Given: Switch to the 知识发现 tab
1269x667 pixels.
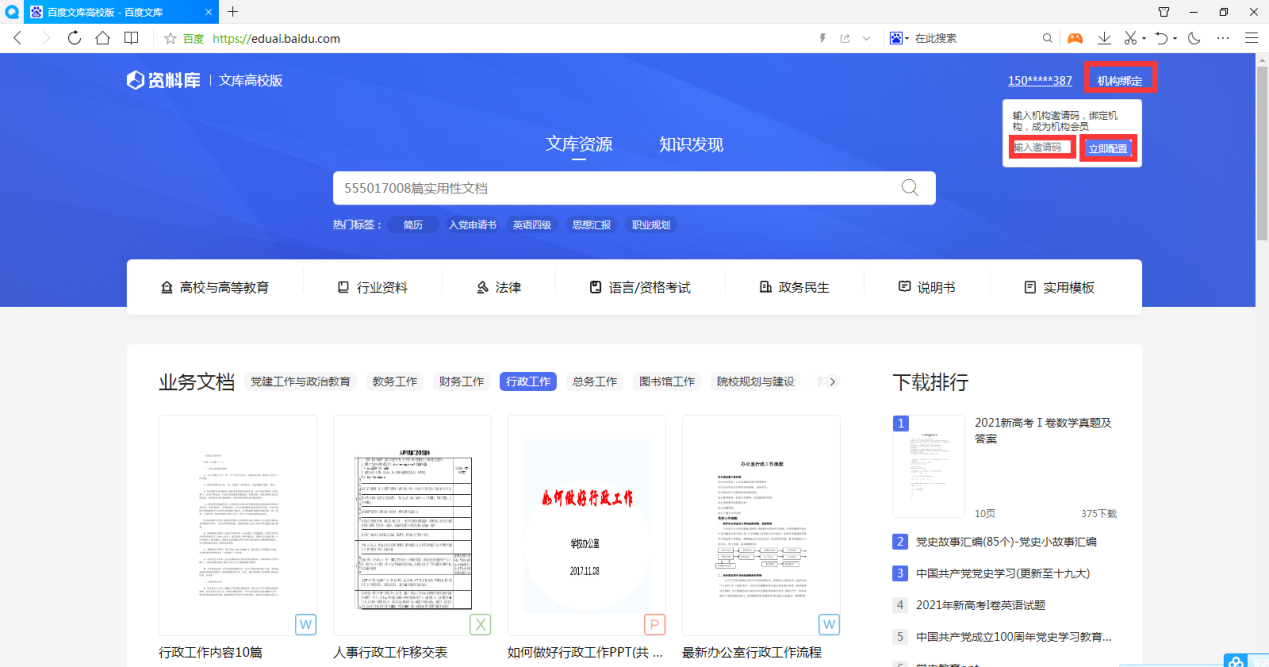Looking at the screenshot, I should tap(690, 144).
